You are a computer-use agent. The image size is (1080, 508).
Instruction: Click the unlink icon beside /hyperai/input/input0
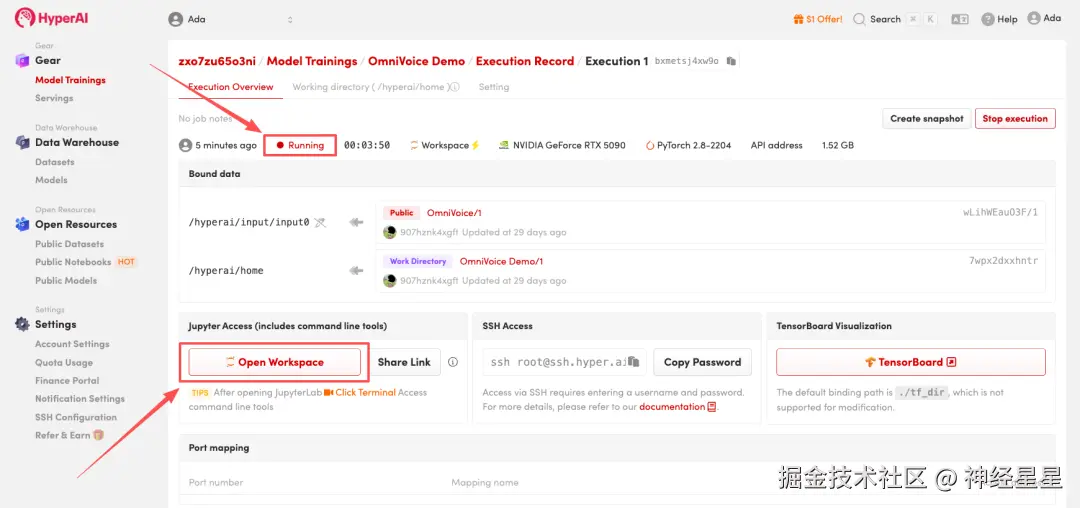point(320,222)
